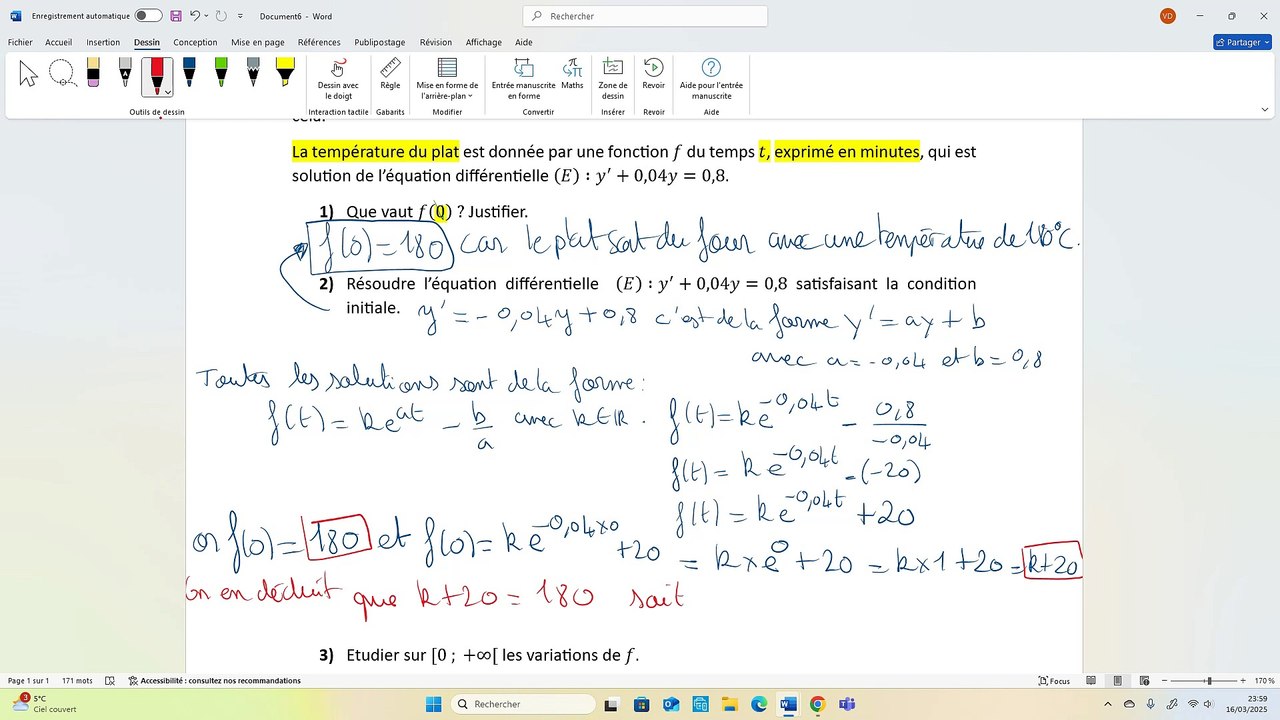Open Microsoft Teams from taskbar
The width and height of the screenshot is (1280, 720).
(846, 704)
